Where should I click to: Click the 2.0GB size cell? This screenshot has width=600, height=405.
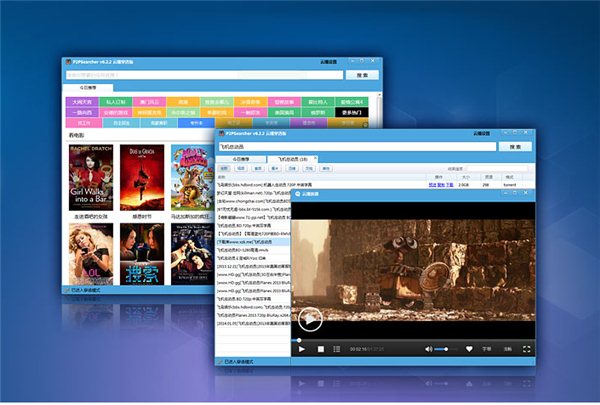[464, 185]
